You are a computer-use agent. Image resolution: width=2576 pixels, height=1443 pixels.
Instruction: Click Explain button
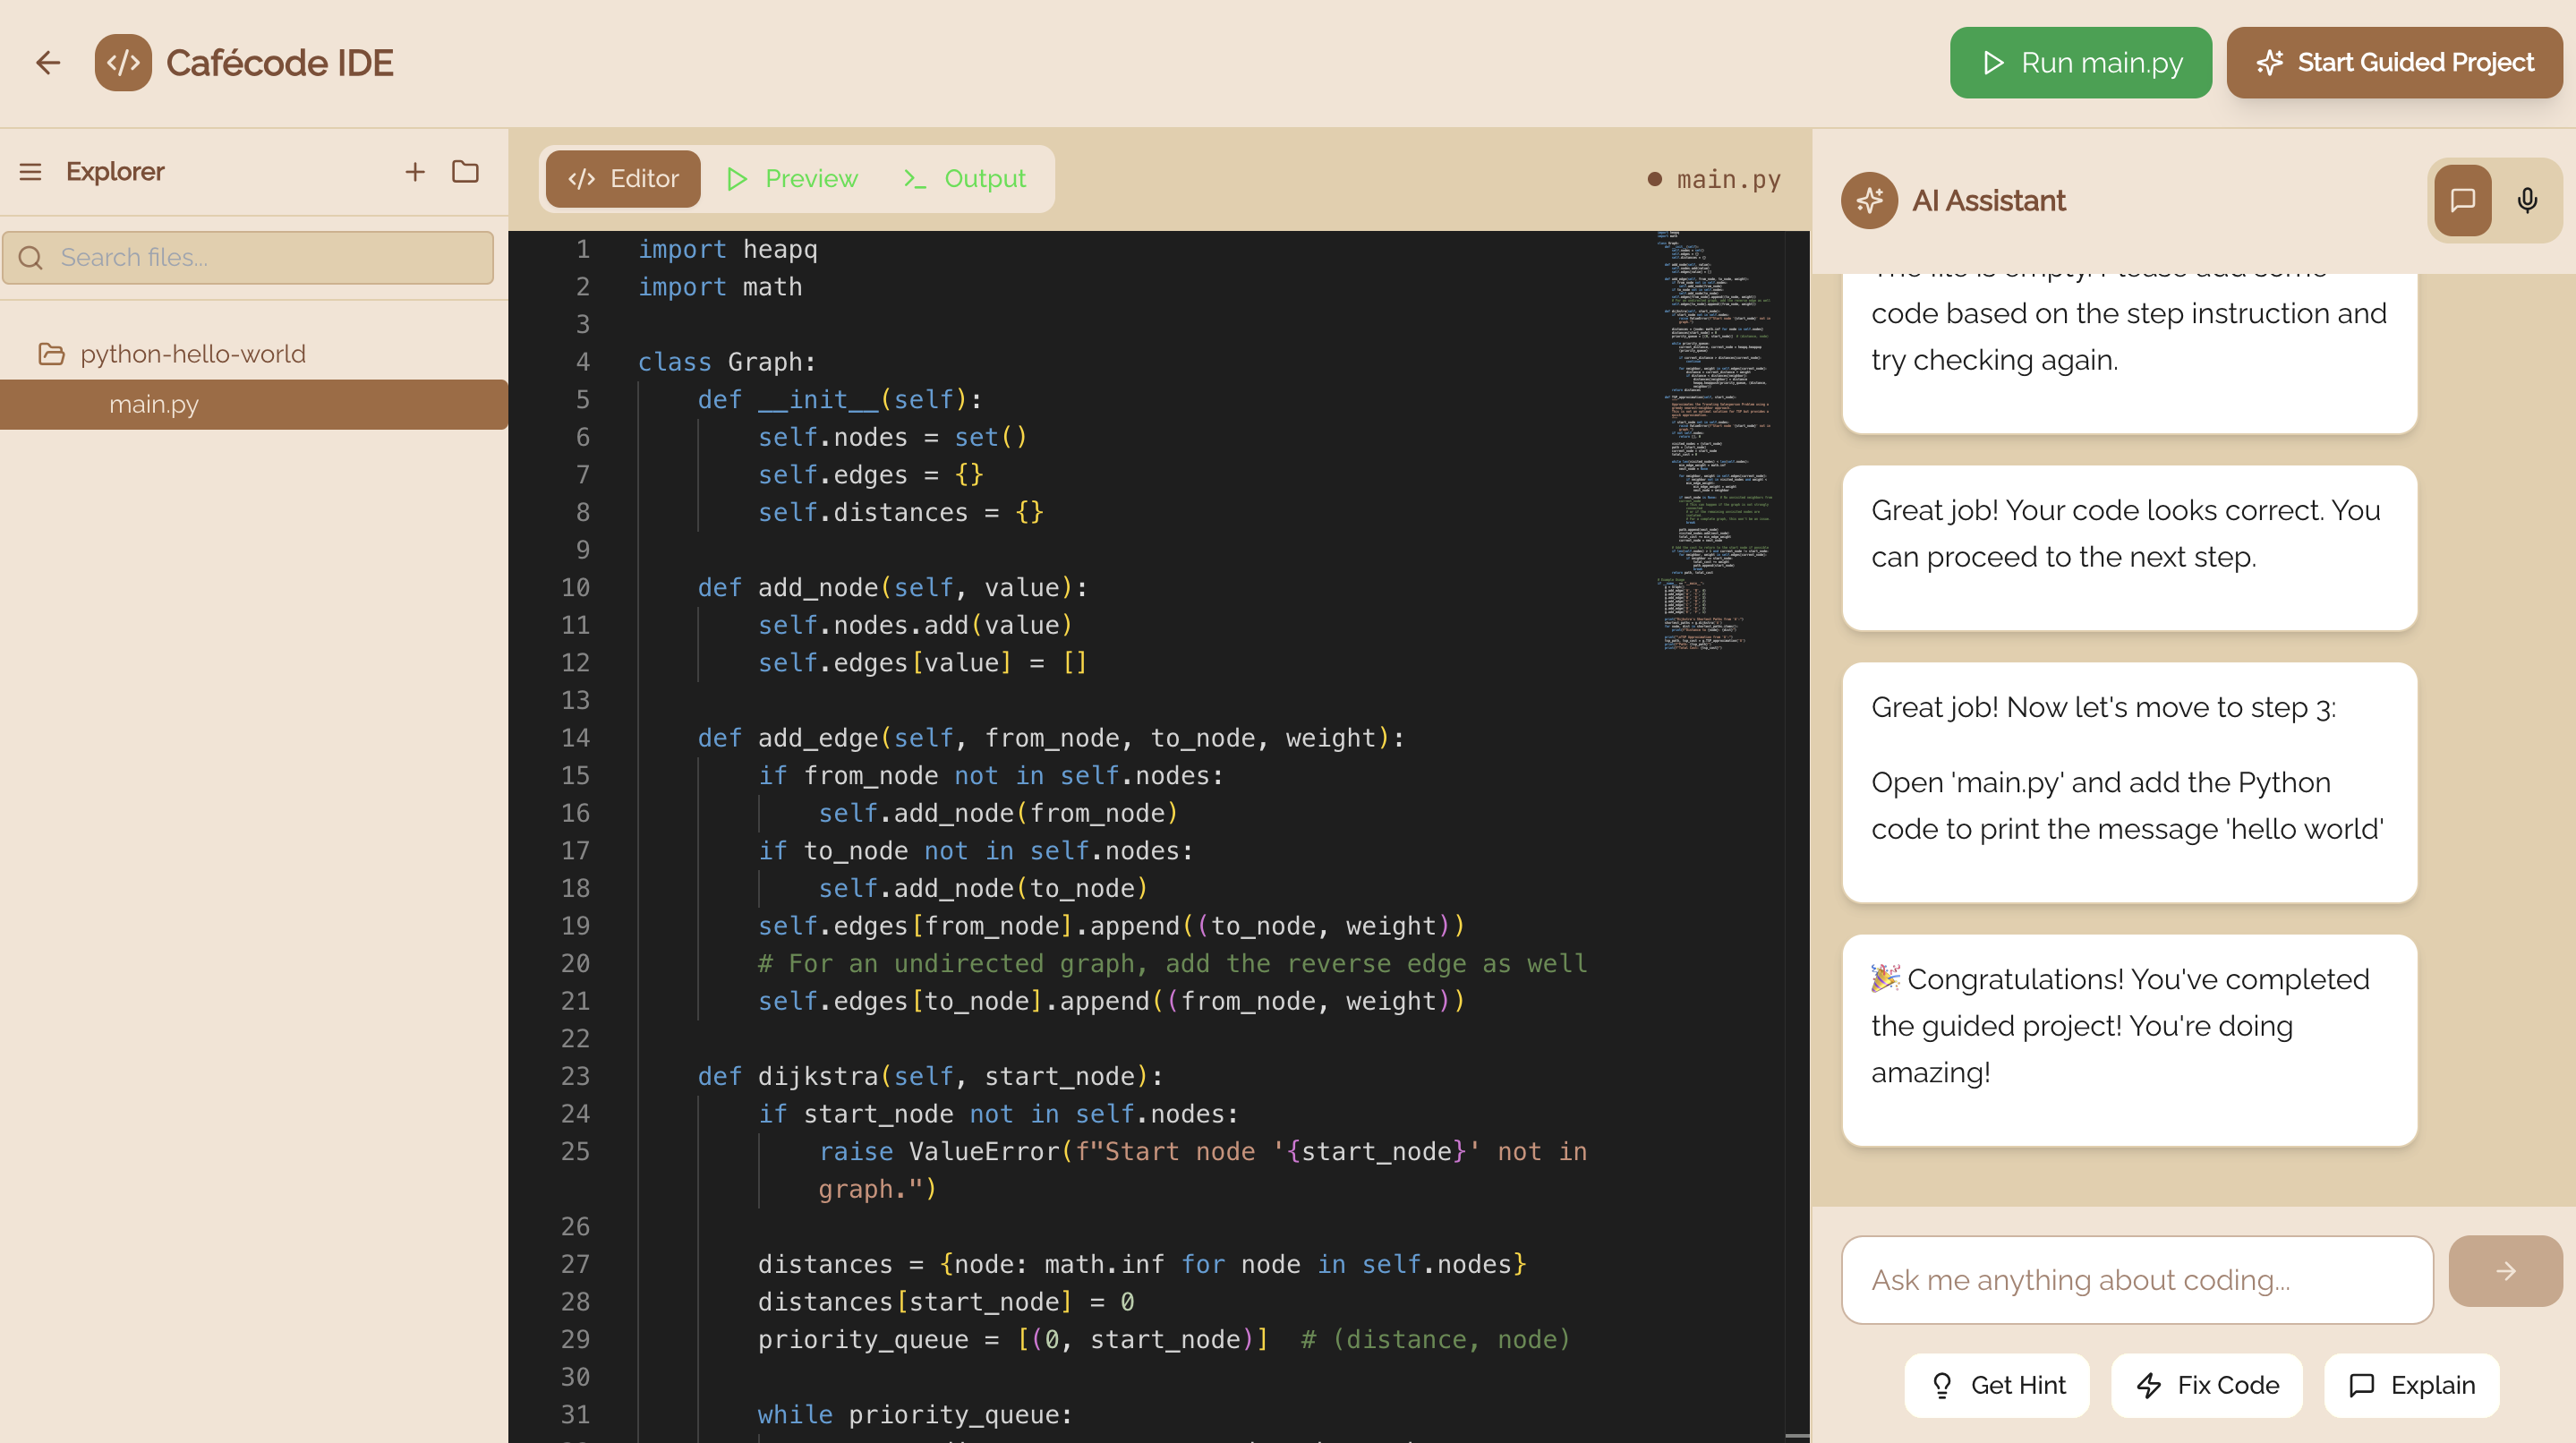coord(2411,1385)
